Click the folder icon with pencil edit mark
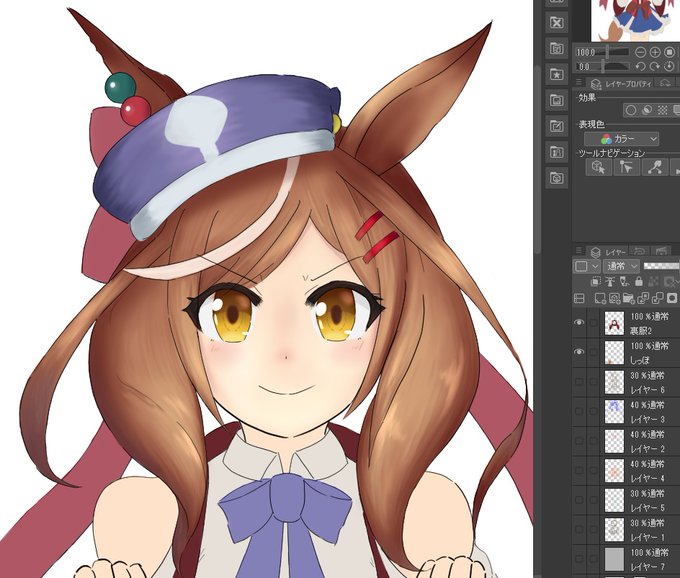This screenshot has width=680, height=578. (x=556, y=126)
